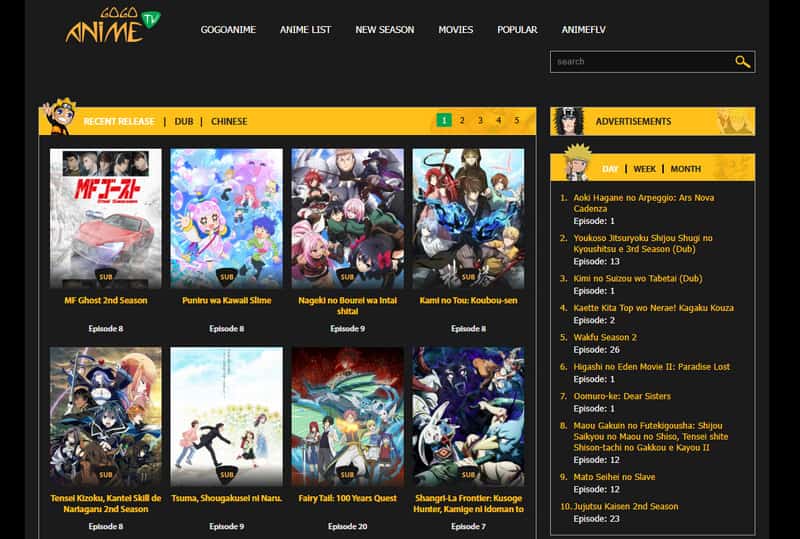
Task: Open the ANIMEFLV menu link
Action: click(584, 30)
